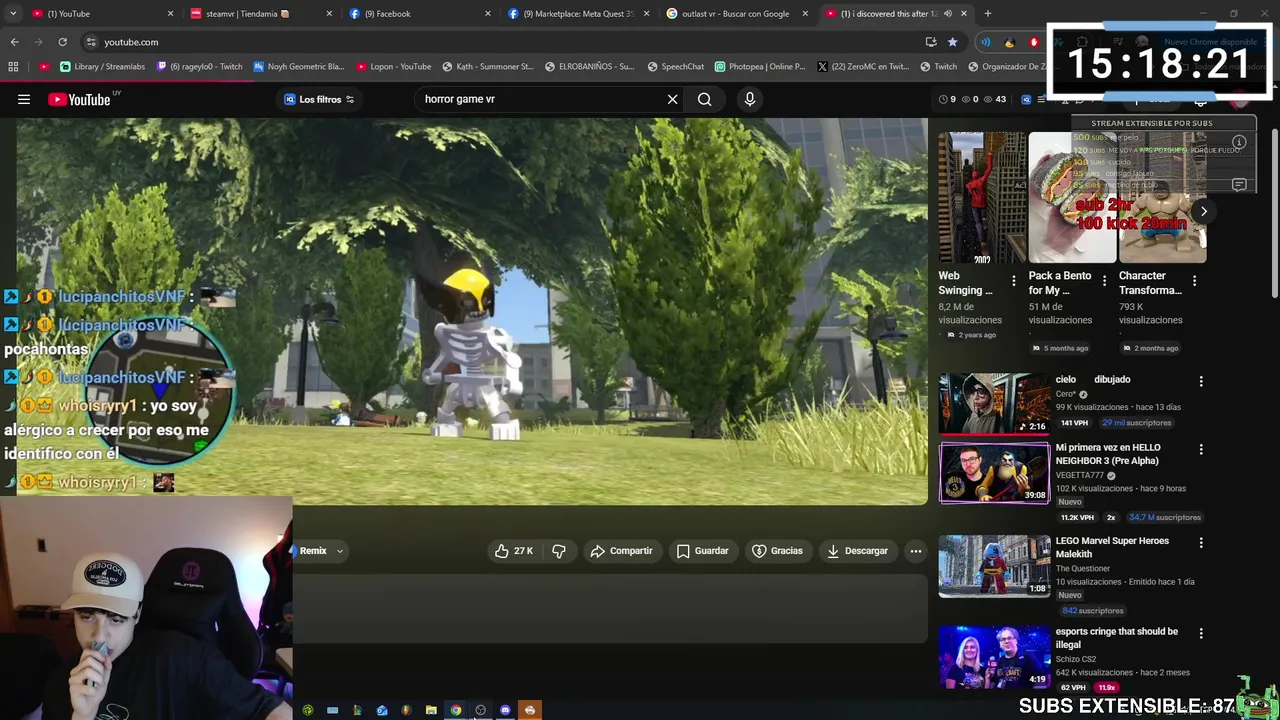Image resolution: width=1280 pixels, height=720 pixels.
Task: Open the Lopon - YouTube bookmark
Action: pyautogui.click(x=394, y=67)
